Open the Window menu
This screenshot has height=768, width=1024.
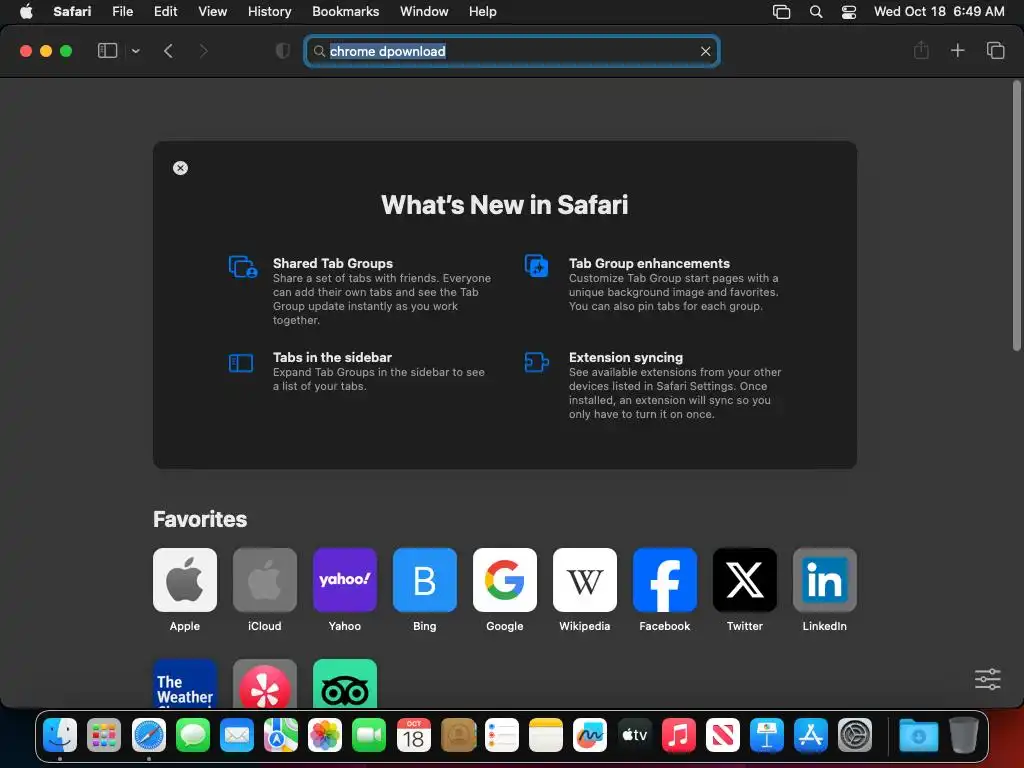(424, 11)
